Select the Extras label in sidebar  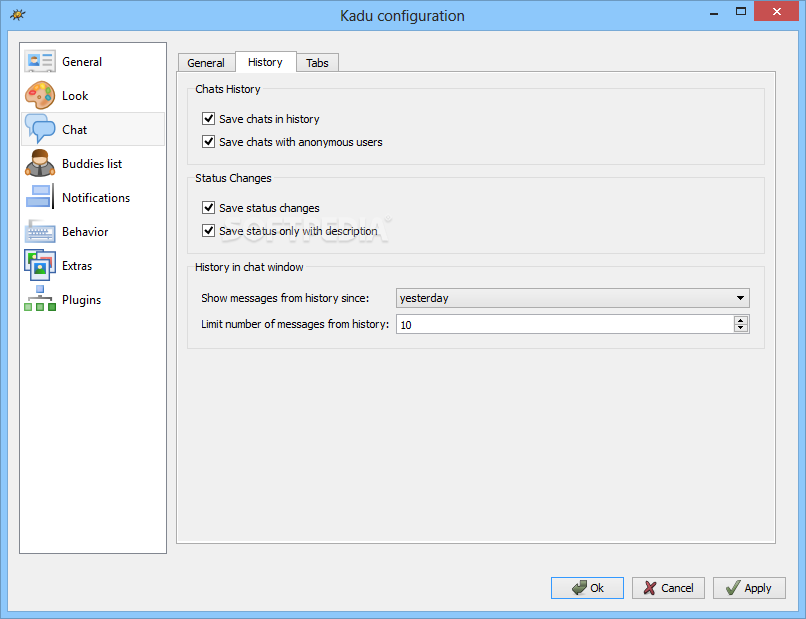click(77, 266)
